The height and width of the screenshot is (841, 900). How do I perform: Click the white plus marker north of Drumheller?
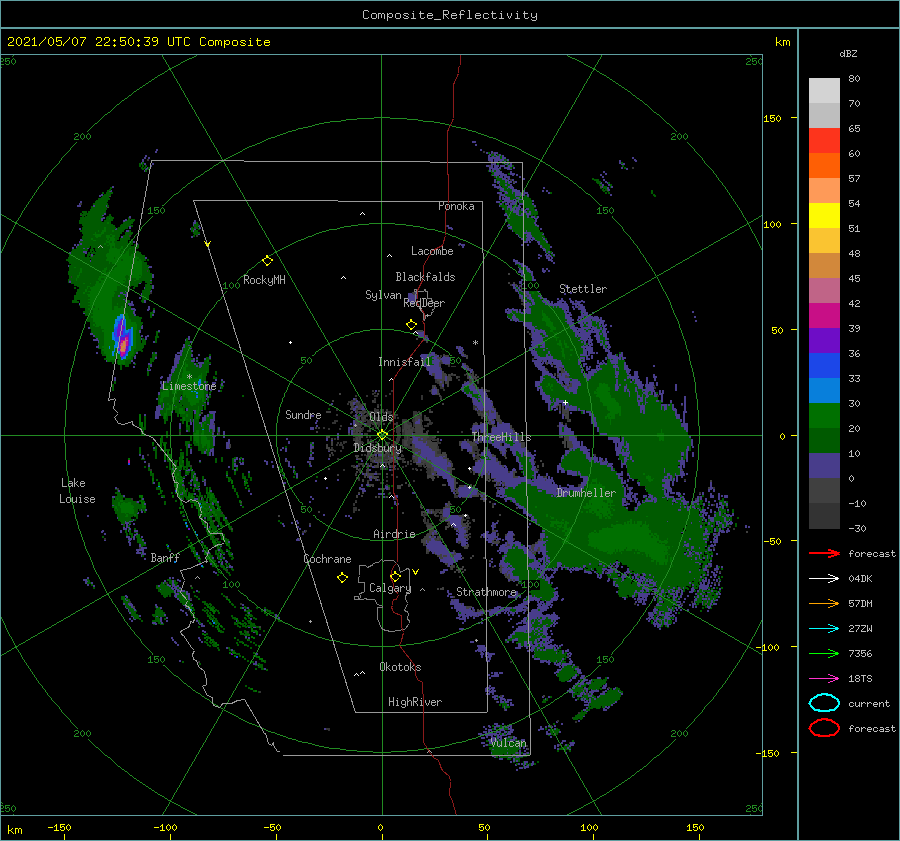[x=565, y=403]
